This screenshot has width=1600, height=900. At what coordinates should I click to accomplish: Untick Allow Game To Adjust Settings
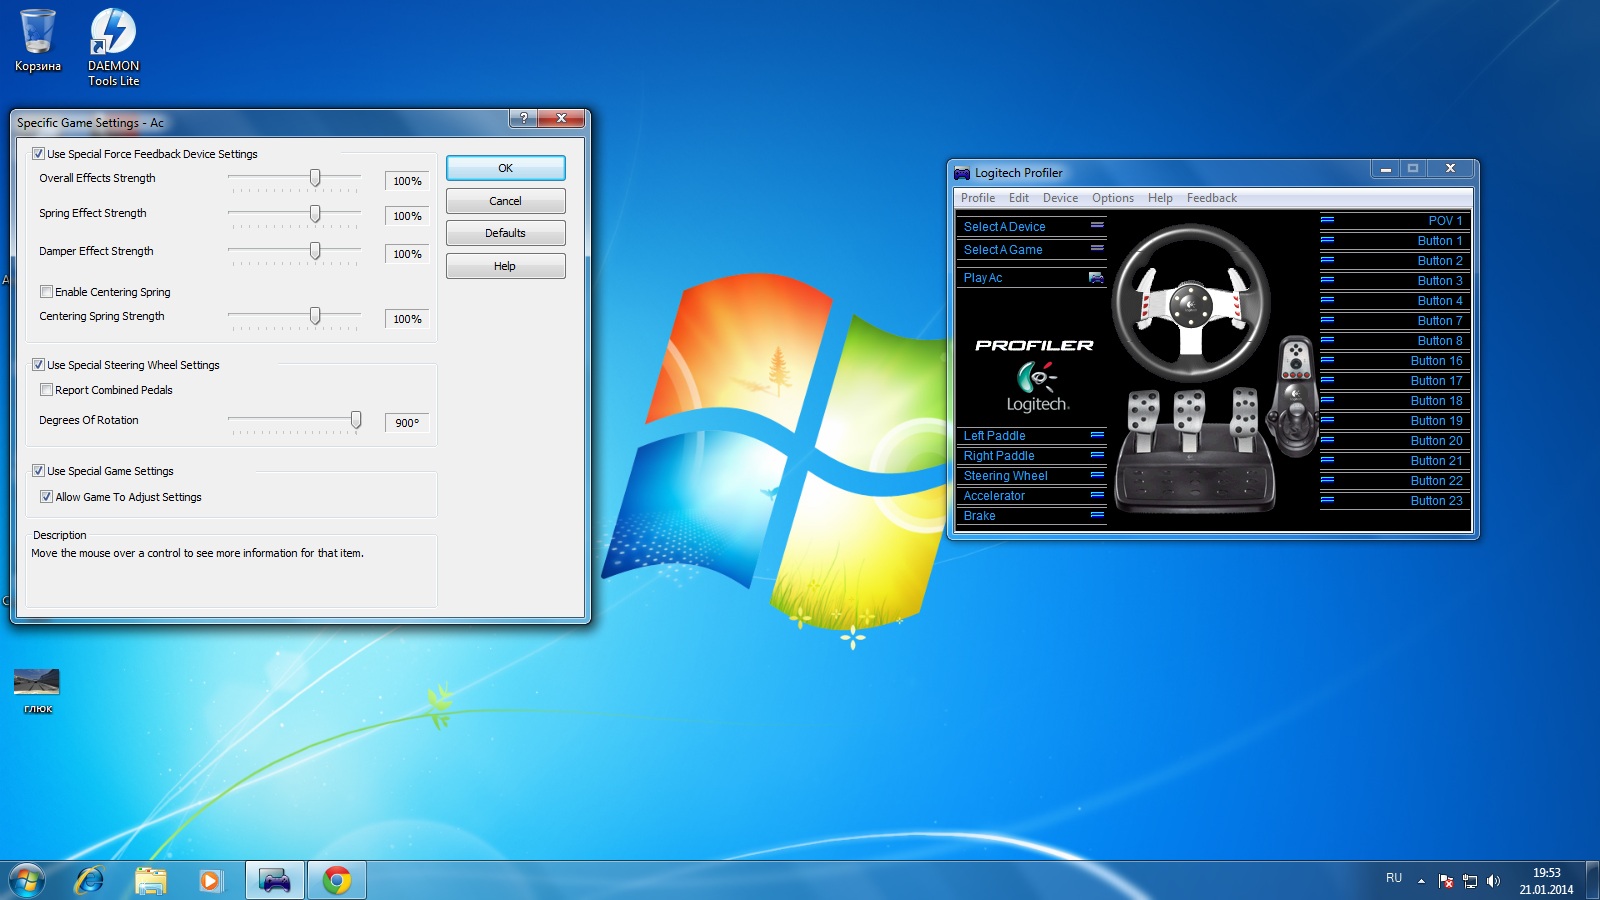point(46,497)
